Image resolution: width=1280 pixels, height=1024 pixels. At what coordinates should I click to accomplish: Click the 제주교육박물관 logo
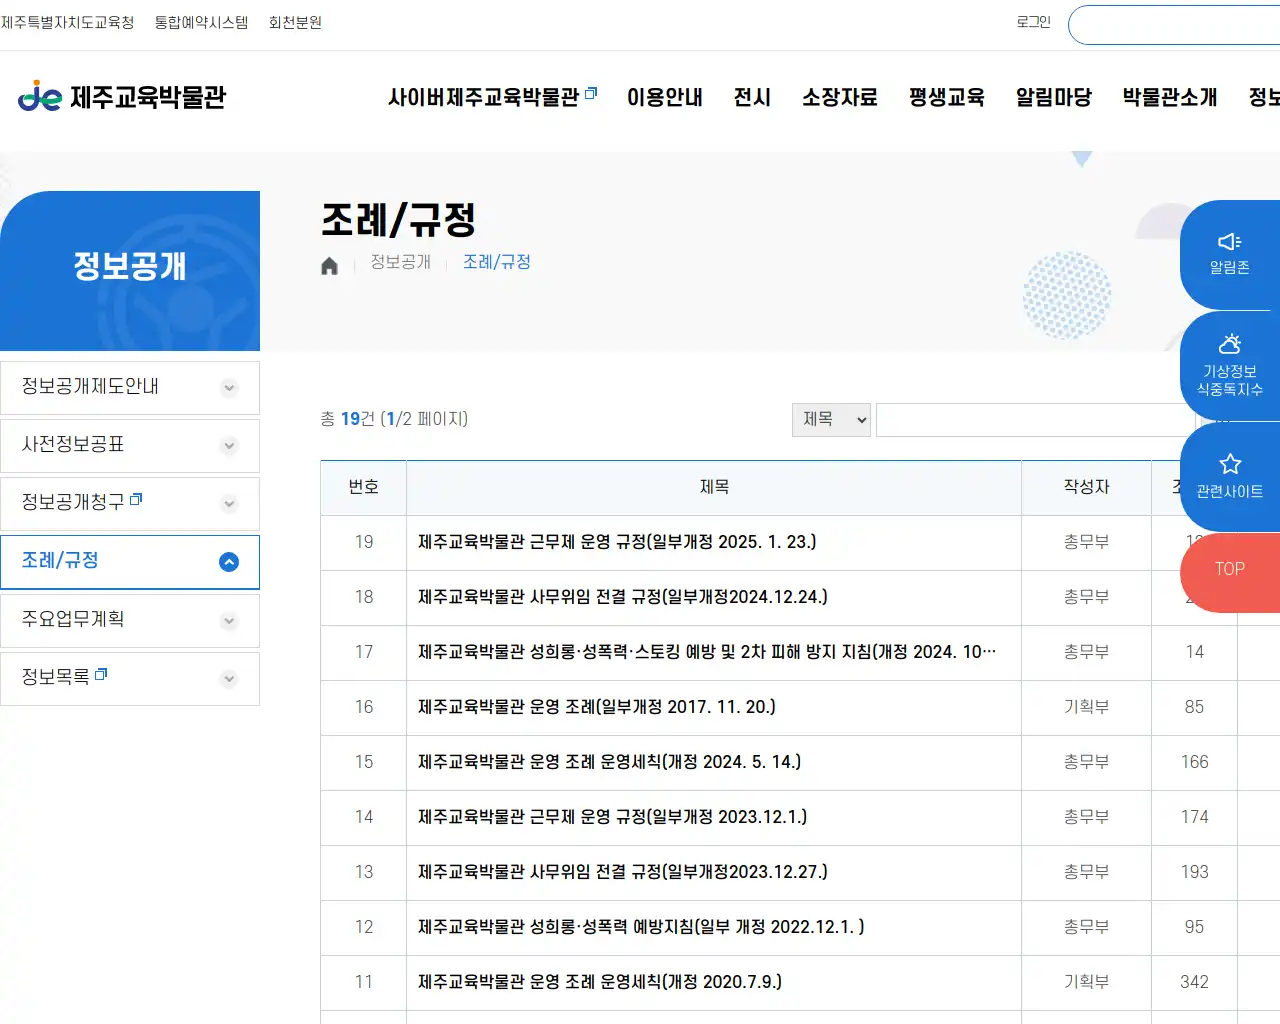(x=122, y=97)
